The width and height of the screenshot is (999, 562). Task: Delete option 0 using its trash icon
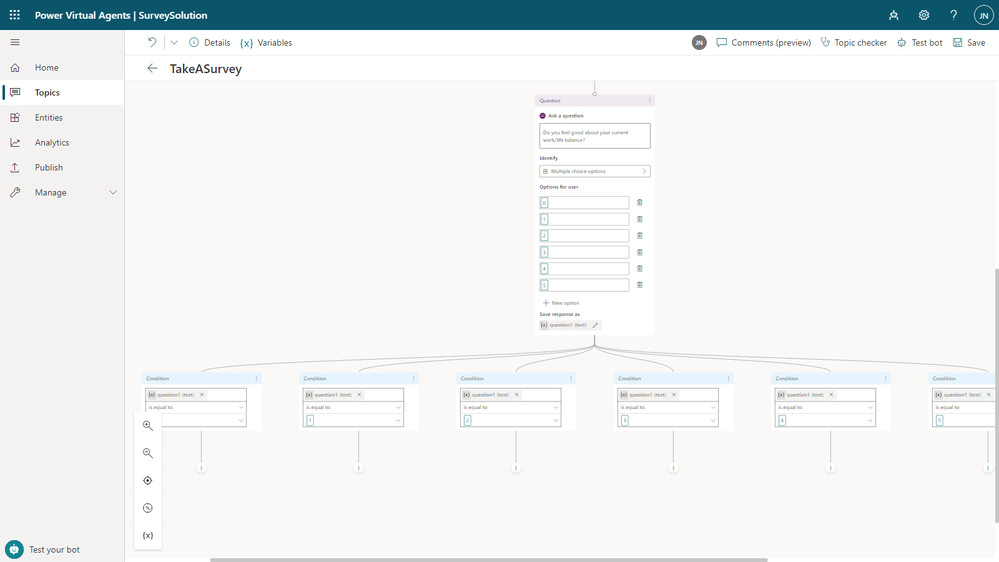click(640, 203)
